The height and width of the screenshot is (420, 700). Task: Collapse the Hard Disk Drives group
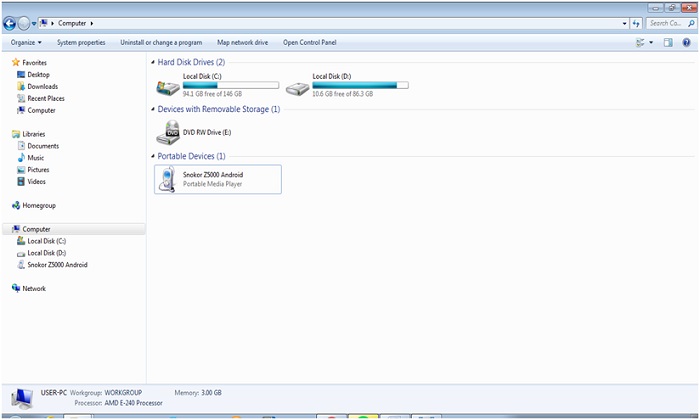(x=154, y=63)
